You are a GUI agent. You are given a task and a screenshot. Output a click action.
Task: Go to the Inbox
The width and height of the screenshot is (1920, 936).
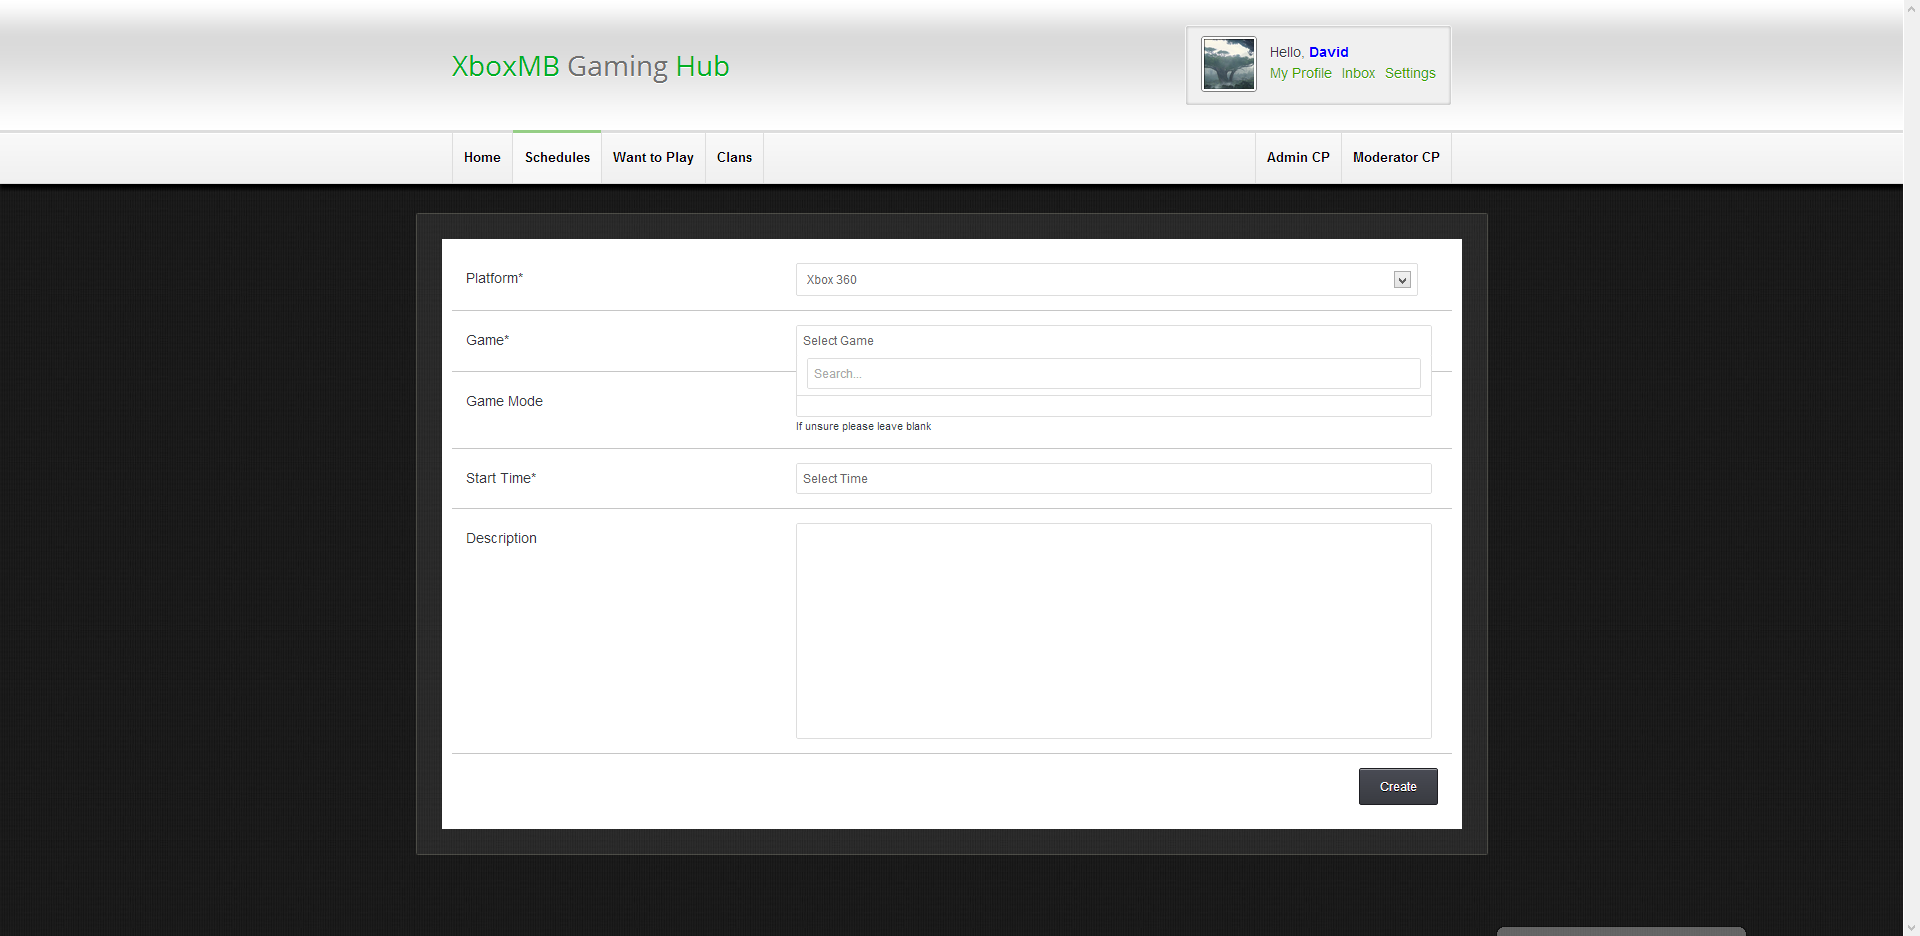[1358, 73]
